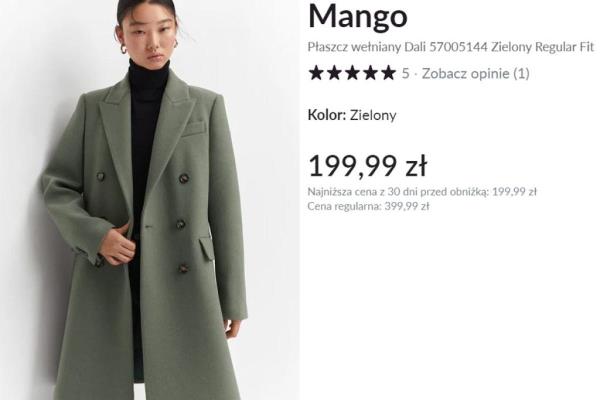
Task: Click the first rating star
Action: tap(316, 73)
